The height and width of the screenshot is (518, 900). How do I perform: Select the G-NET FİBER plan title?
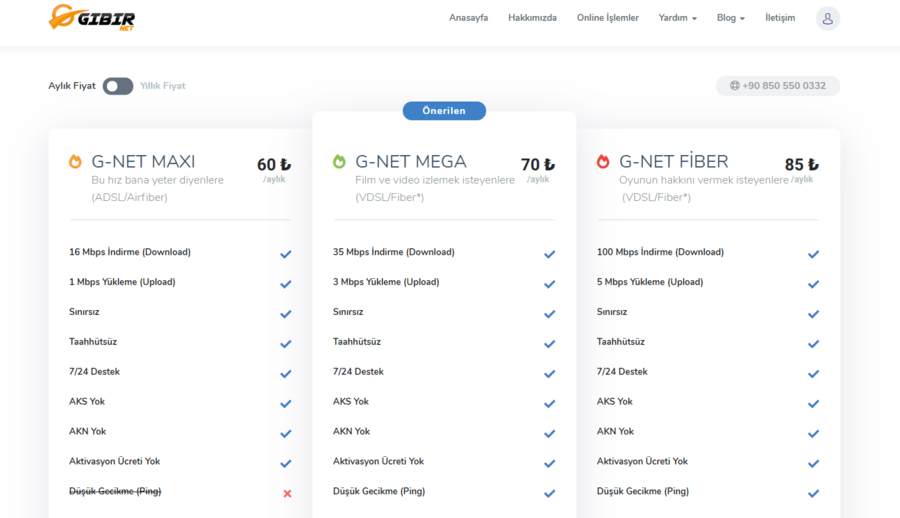click(x=674, y=161)
